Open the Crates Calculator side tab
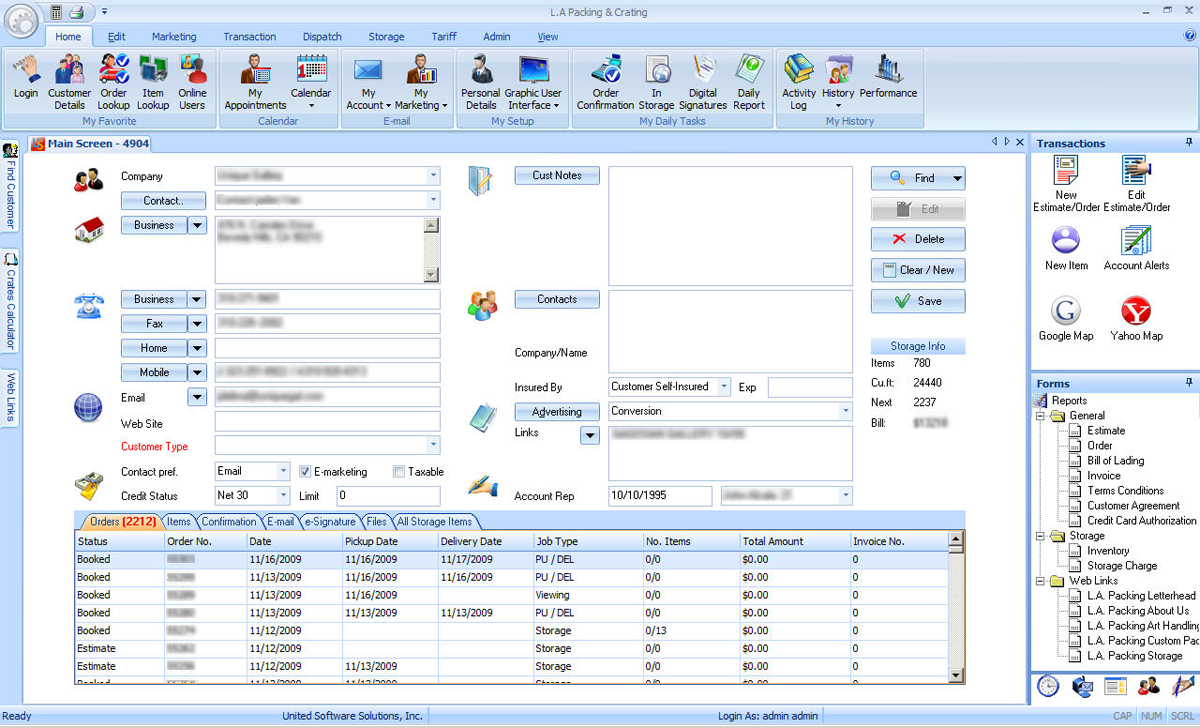This screenshot has height=728, width=1200. click(x=11, y=300)
